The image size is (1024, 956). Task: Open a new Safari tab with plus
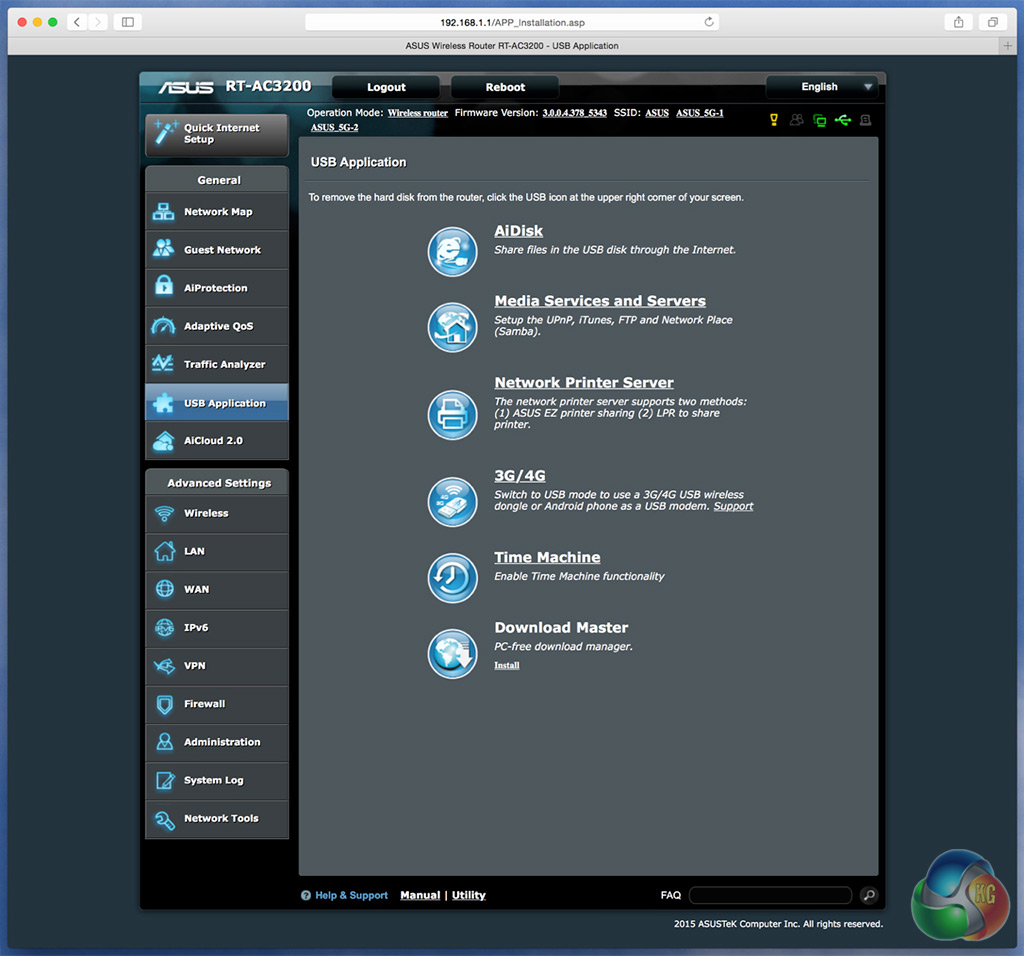pyautogui.click(x=1008, y=46)
